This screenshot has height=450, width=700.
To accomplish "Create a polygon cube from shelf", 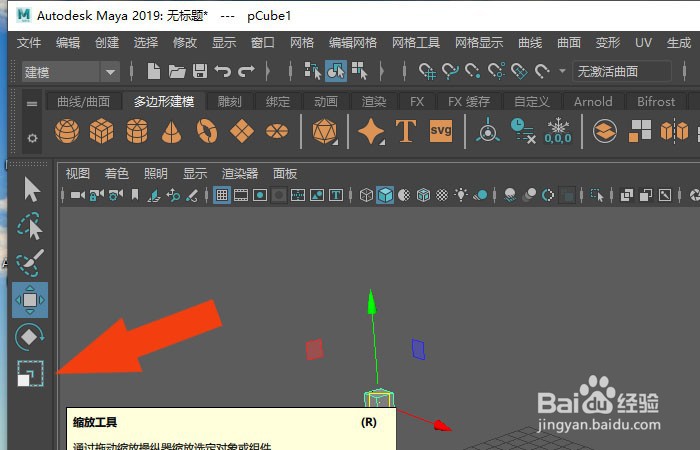I will [x=102, y=131].
